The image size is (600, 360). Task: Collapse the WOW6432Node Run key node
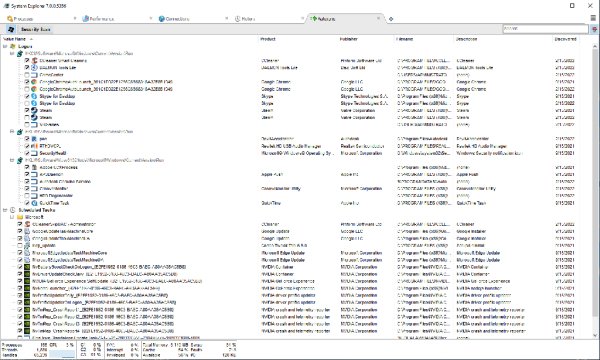[12, 160]
